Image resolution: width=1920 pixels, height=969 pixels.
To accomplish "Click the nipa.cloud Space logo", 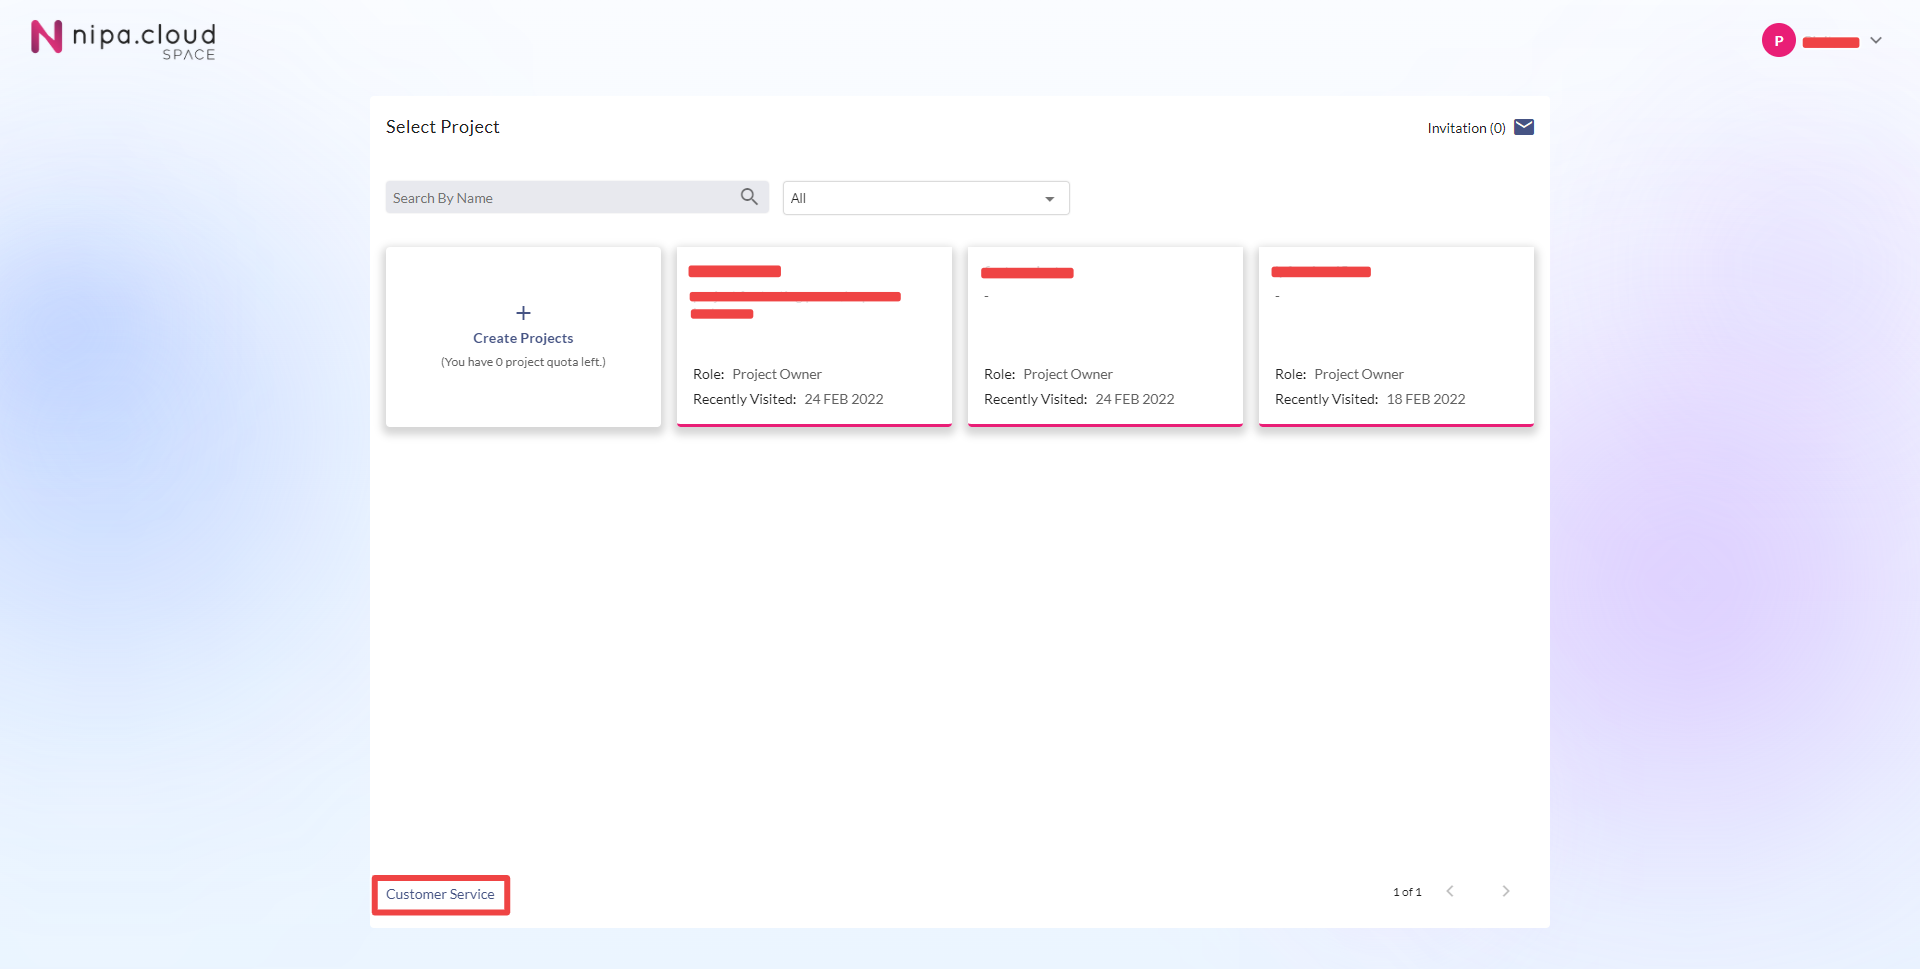I will coord(123,40).
